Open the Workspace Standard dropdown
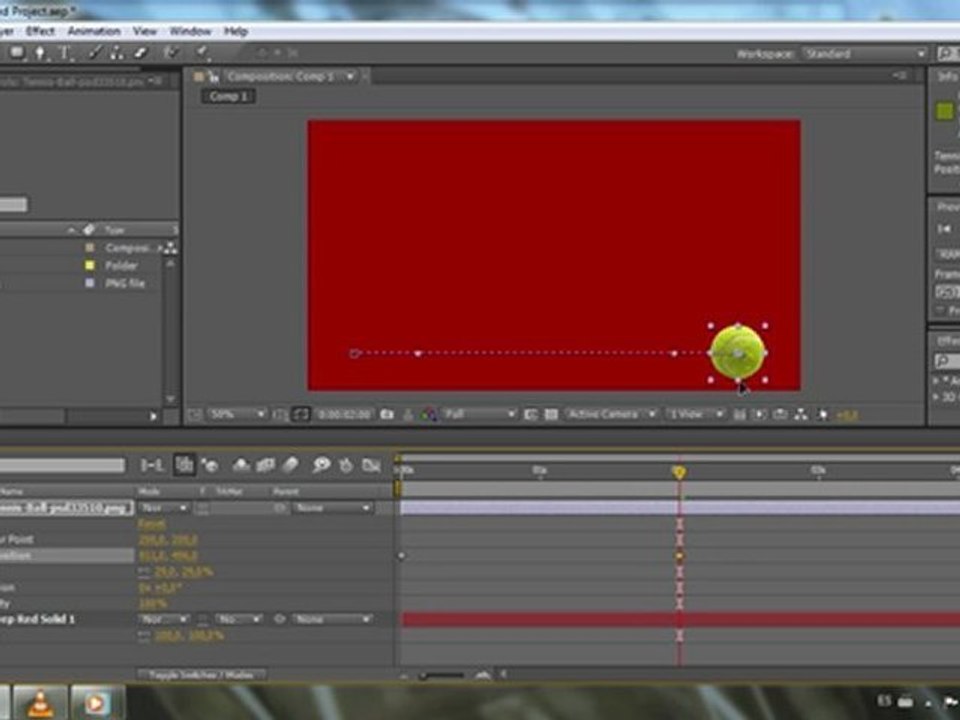The height and width of the screenshot is (720, 960). [864, 54]
